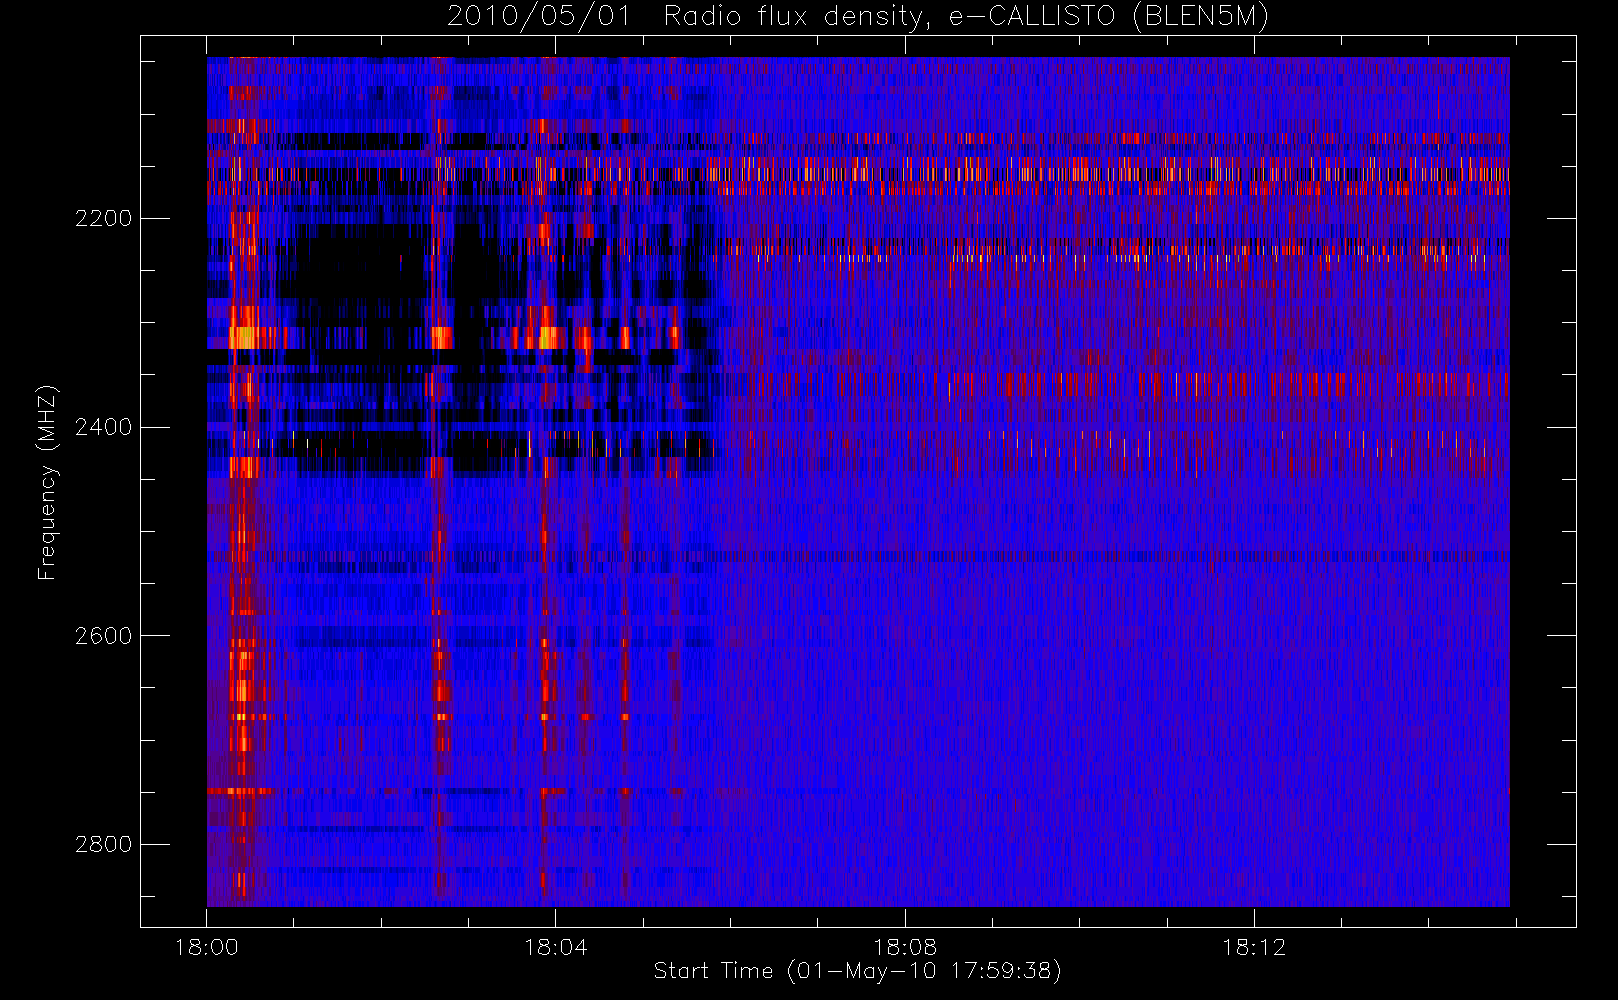
Task: Click the 2400 frequency tick label
Action: (104, 427)
